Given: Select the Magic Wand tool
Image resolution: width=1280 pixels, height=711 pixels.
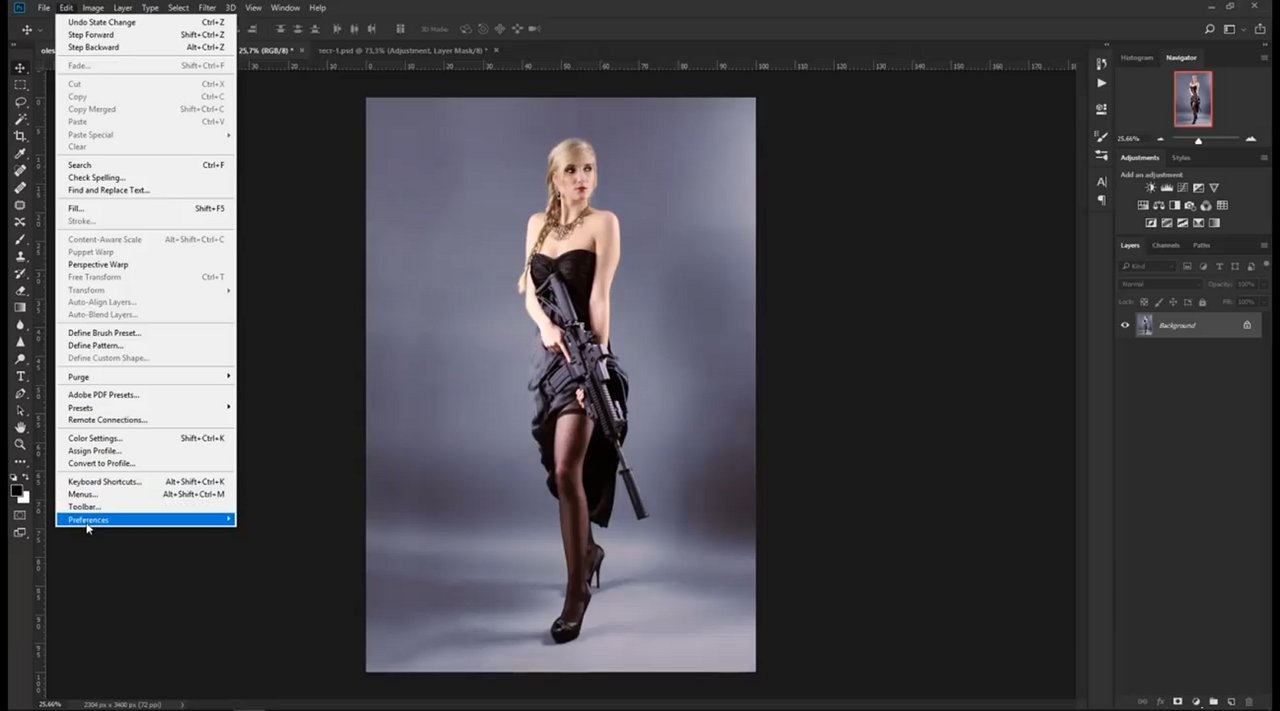Looking at the screenshot, I should [20, 119].
